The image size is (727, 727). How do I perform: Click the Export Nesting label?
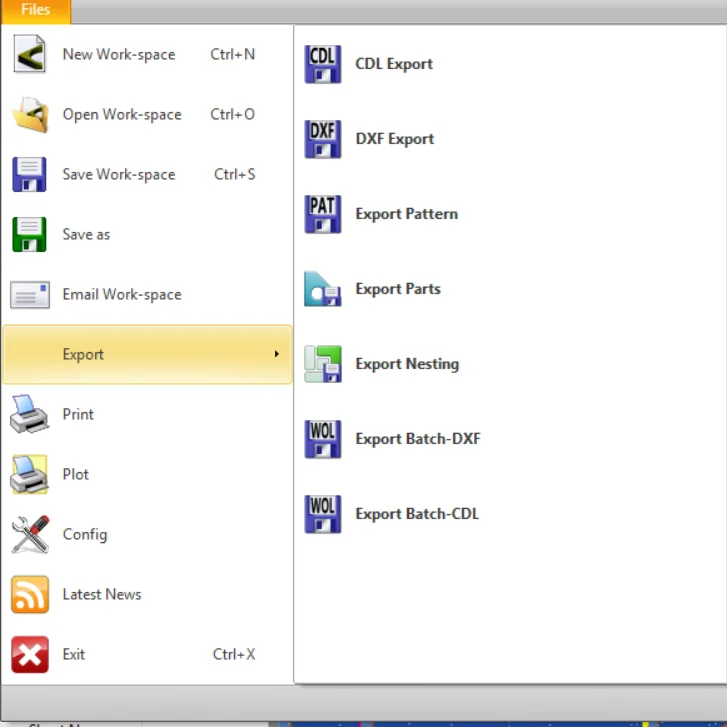pyautogui.click(x=407, y=364)
